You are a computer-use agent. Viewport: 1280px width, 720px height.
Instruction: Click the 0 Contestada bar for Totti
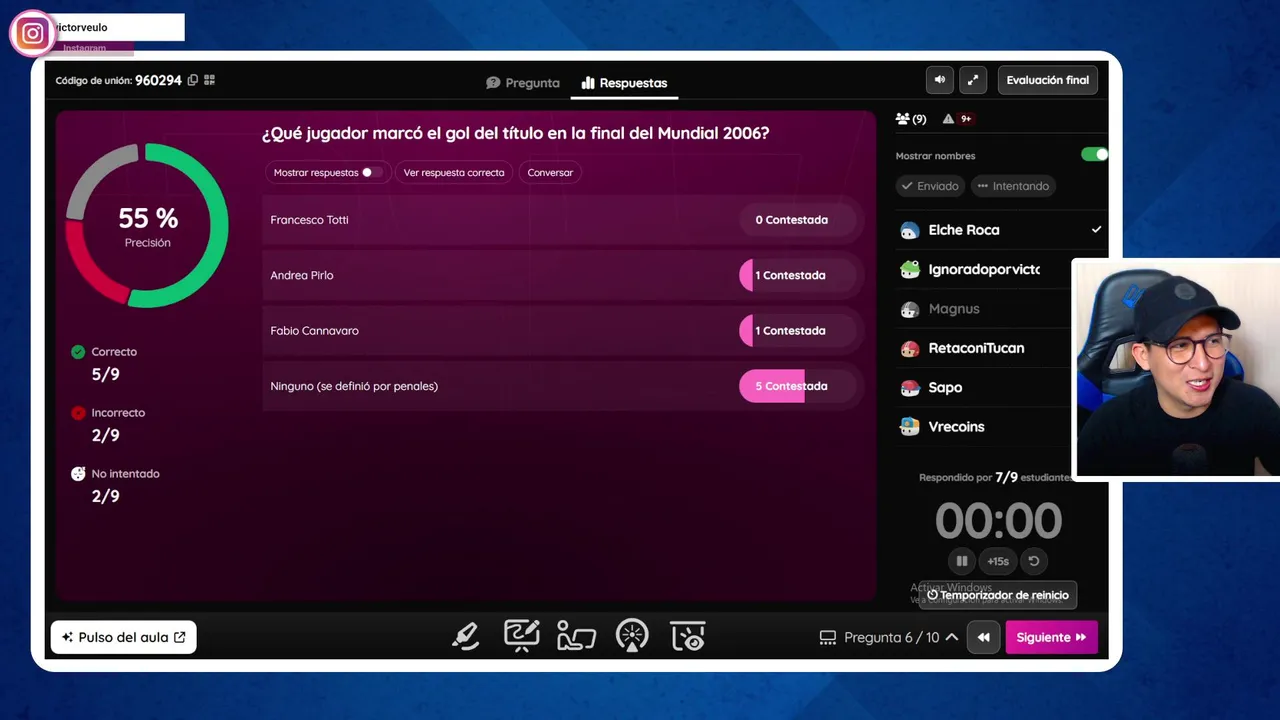[x=798, y=220]
